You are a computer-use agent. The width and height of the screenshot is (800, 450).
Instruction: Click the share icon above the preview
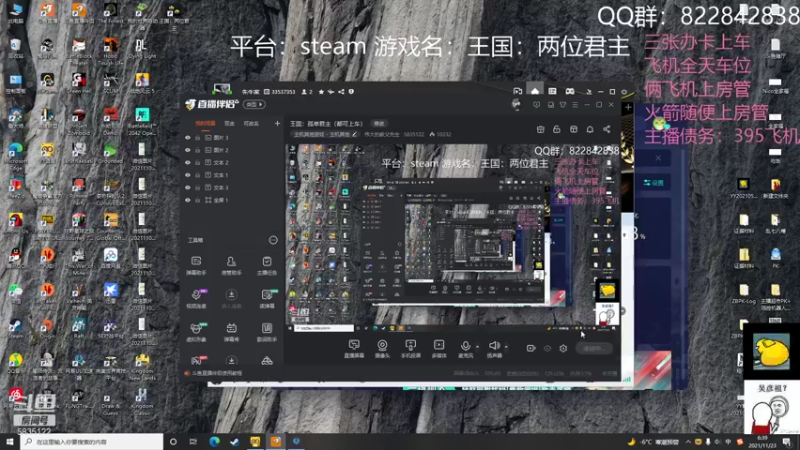click(x=607, y=129)
